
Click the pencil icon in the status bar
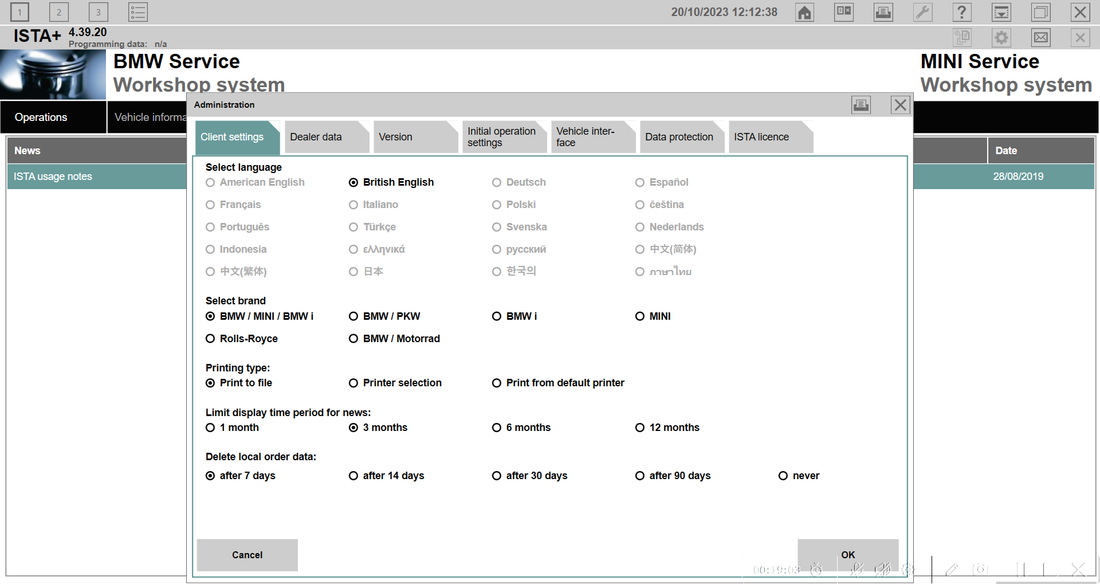coord(953,568)
